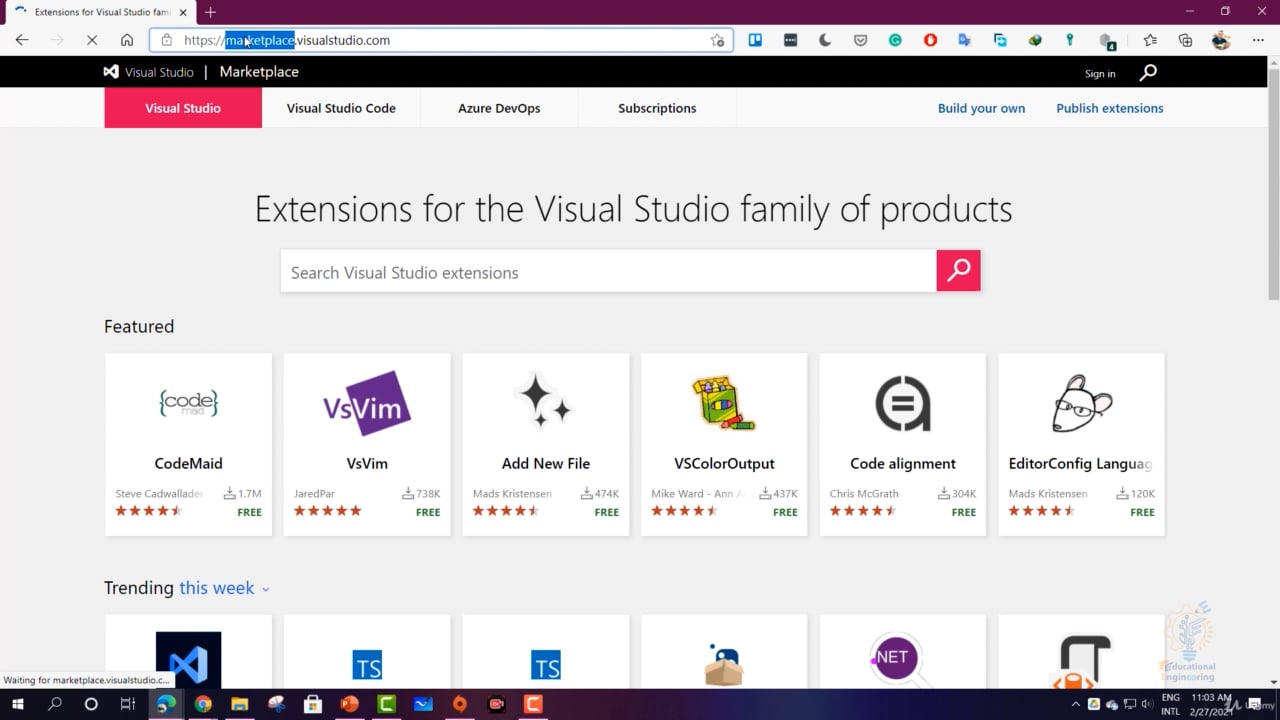
Task: Show hidden system tray icons
Action: pos(1076,704)
